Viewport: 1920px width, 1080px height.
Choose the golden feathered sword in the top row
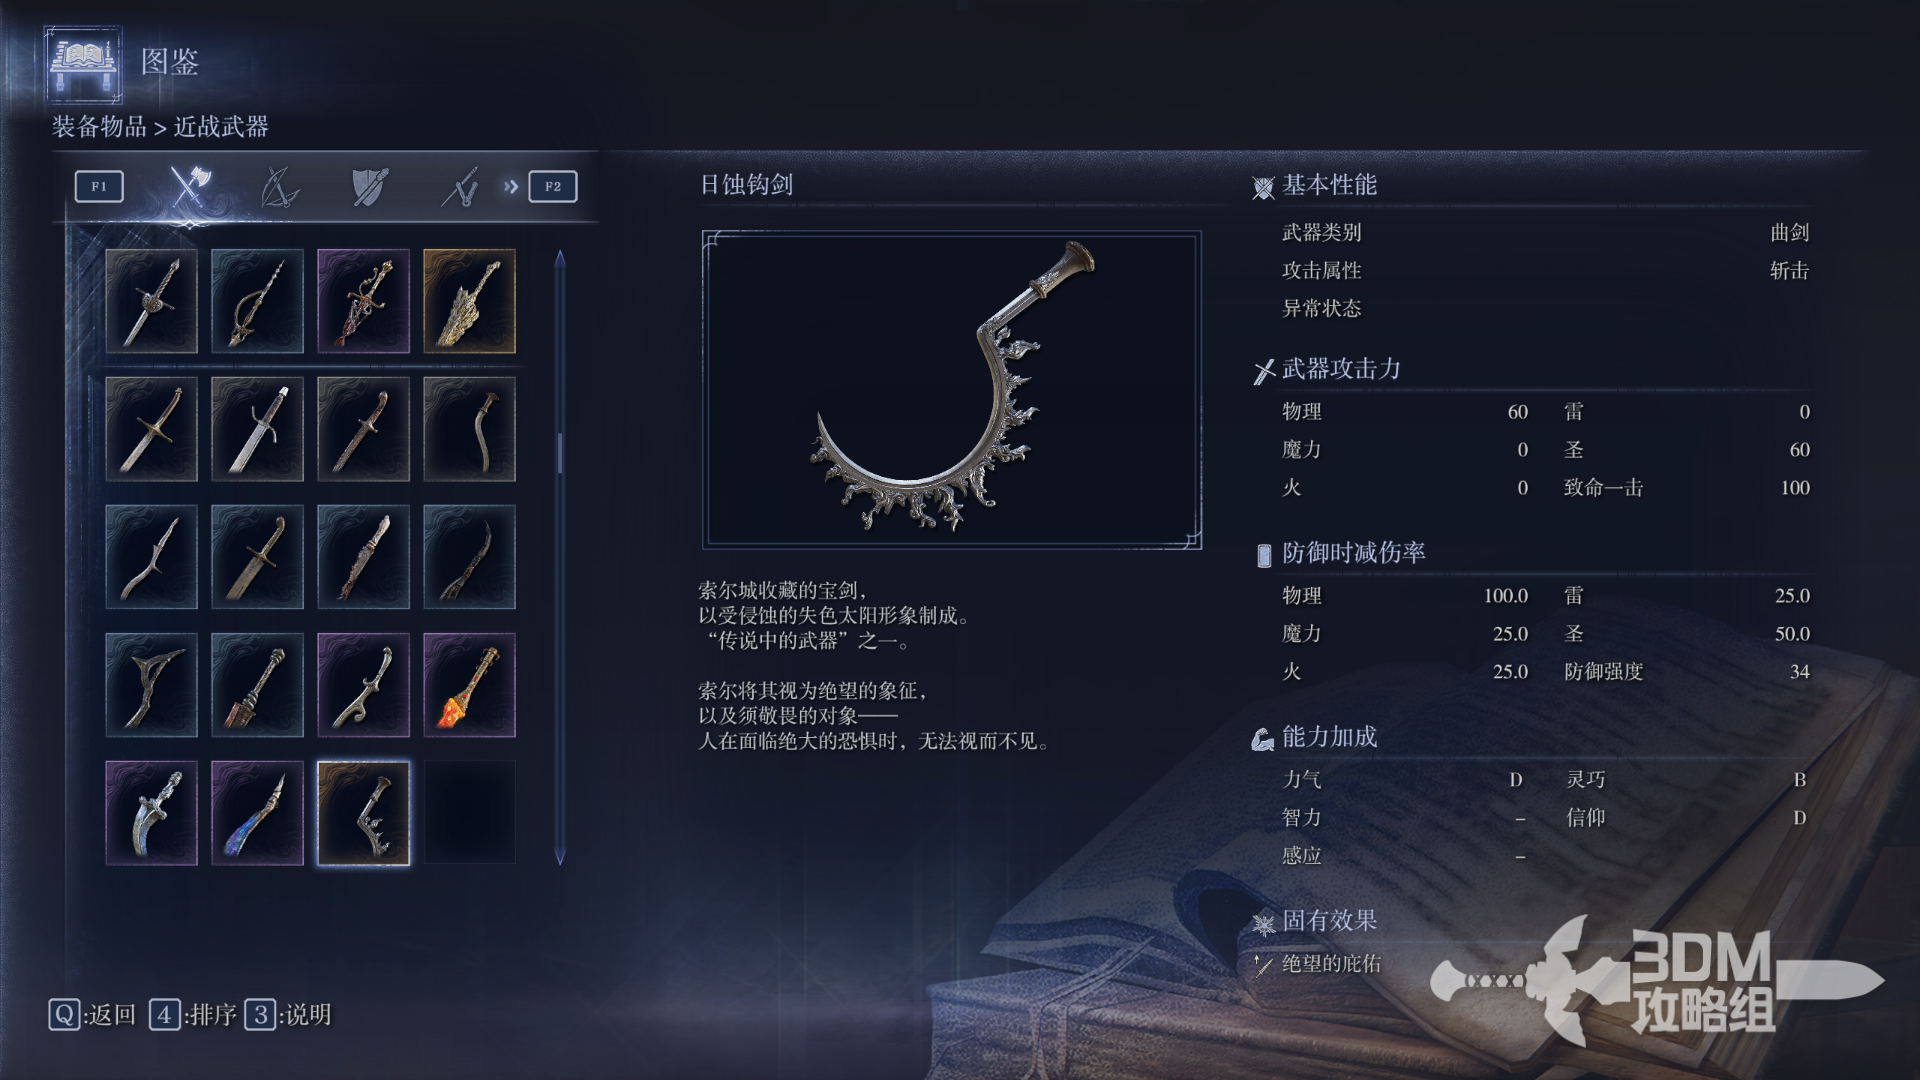point(469,301)
